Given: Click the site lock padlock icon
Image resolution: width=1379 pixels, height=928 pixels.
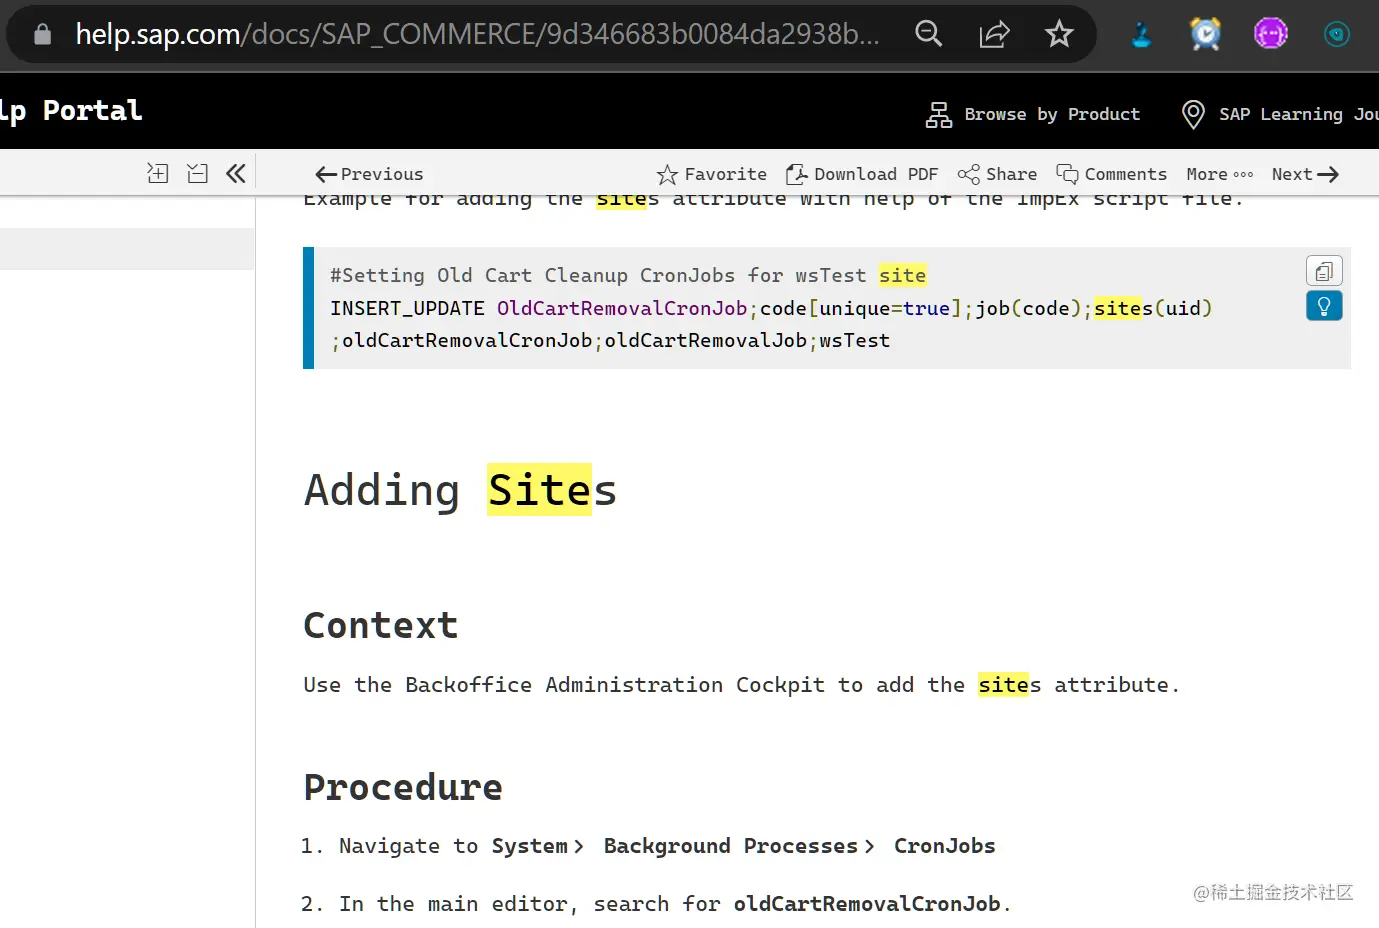Looking at the screenshot, I should pos(42,34).
